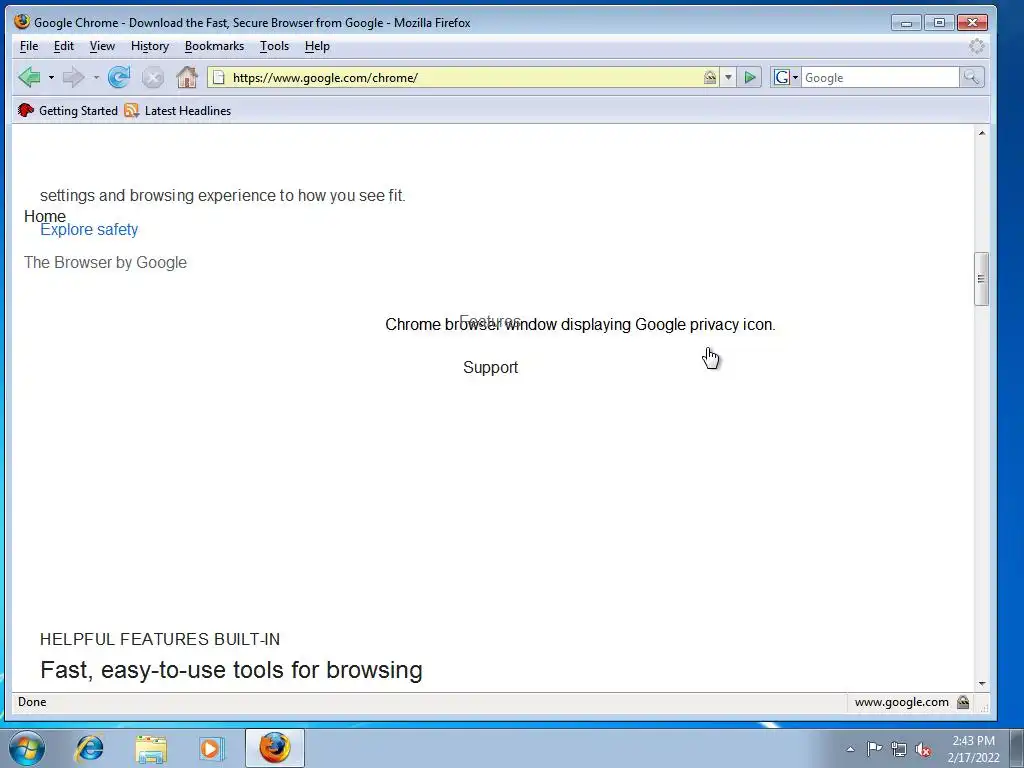This screenshot has height=768, width=1024.
Task: Open the Getting Started bookmark
Action: pyautogui.click(x=68, y=110)
